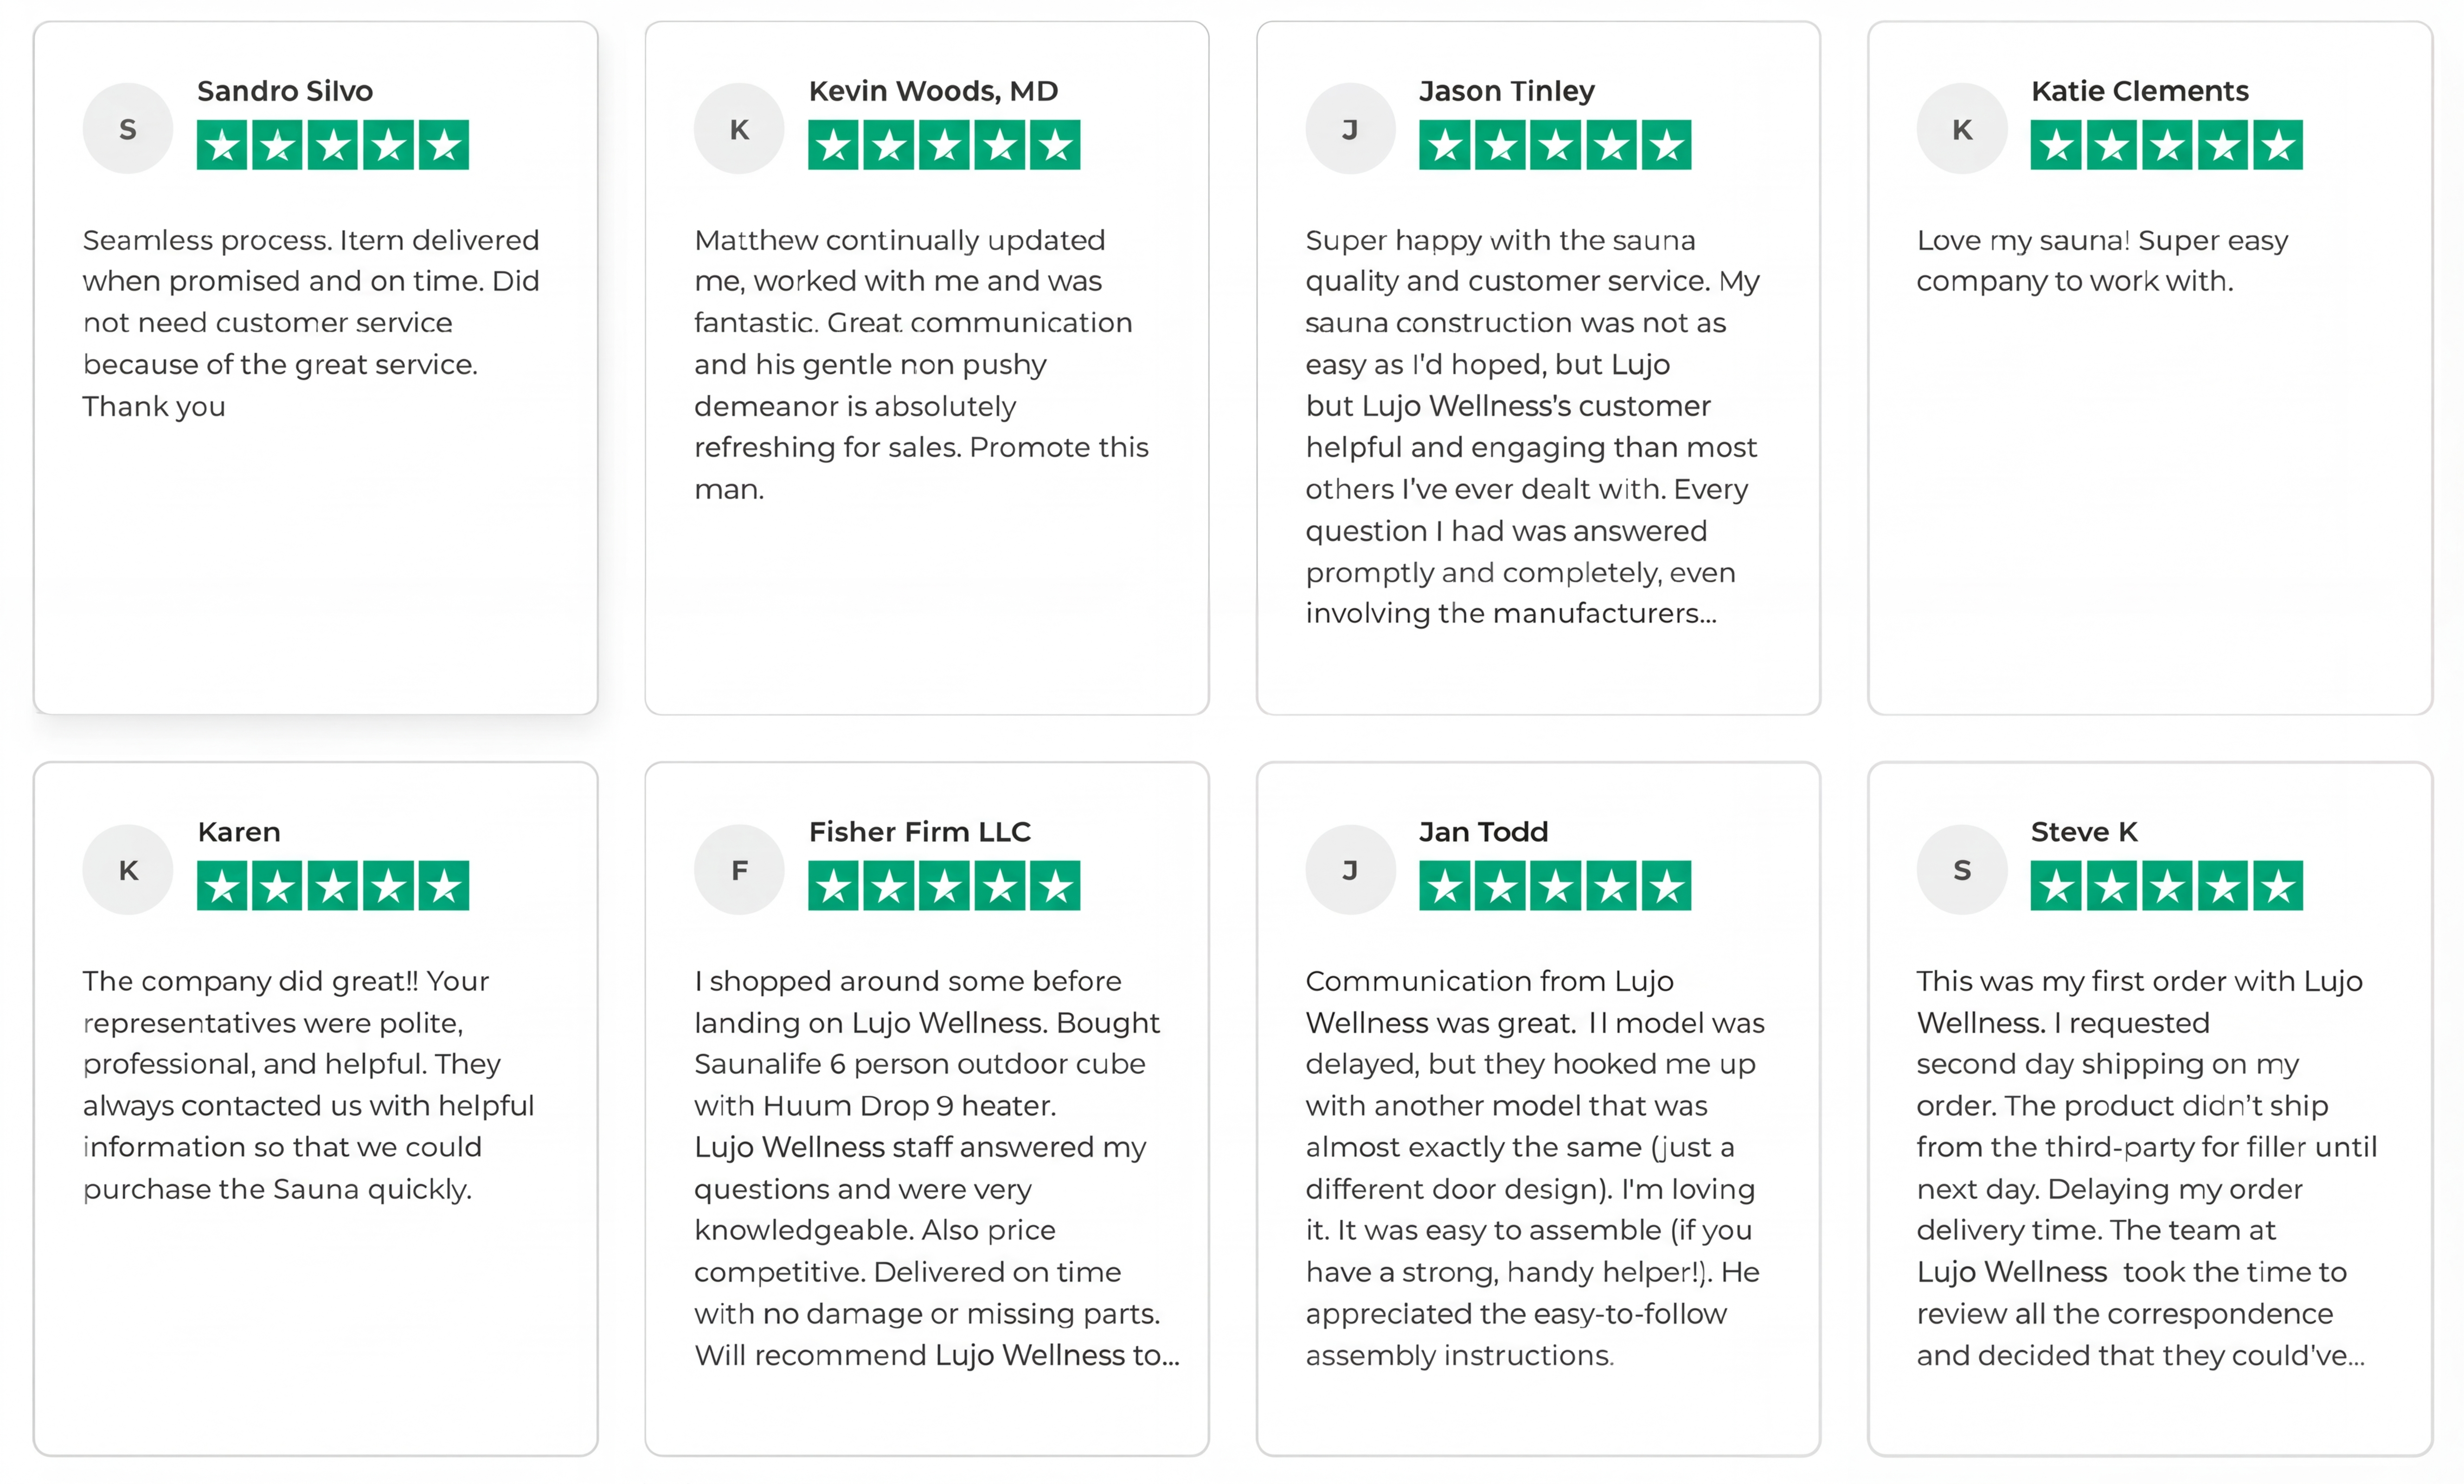2464x1484 pixels.
Task: Click Jan Todd's "J" avatar circle
Action: click(1350, 870)
